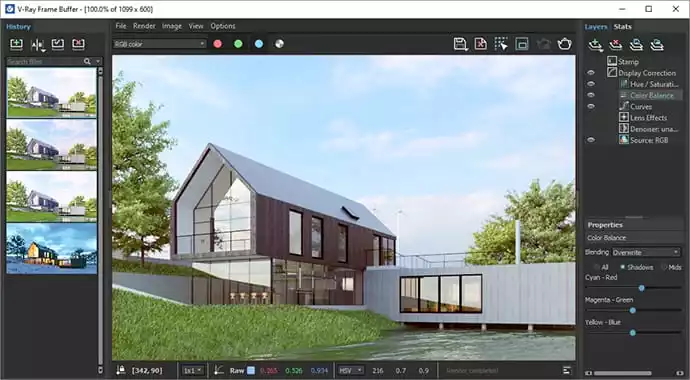This screenshot has width=690, height=380.
Task: Hide the Color Balance layer
Action: click(x=591, y=95)
